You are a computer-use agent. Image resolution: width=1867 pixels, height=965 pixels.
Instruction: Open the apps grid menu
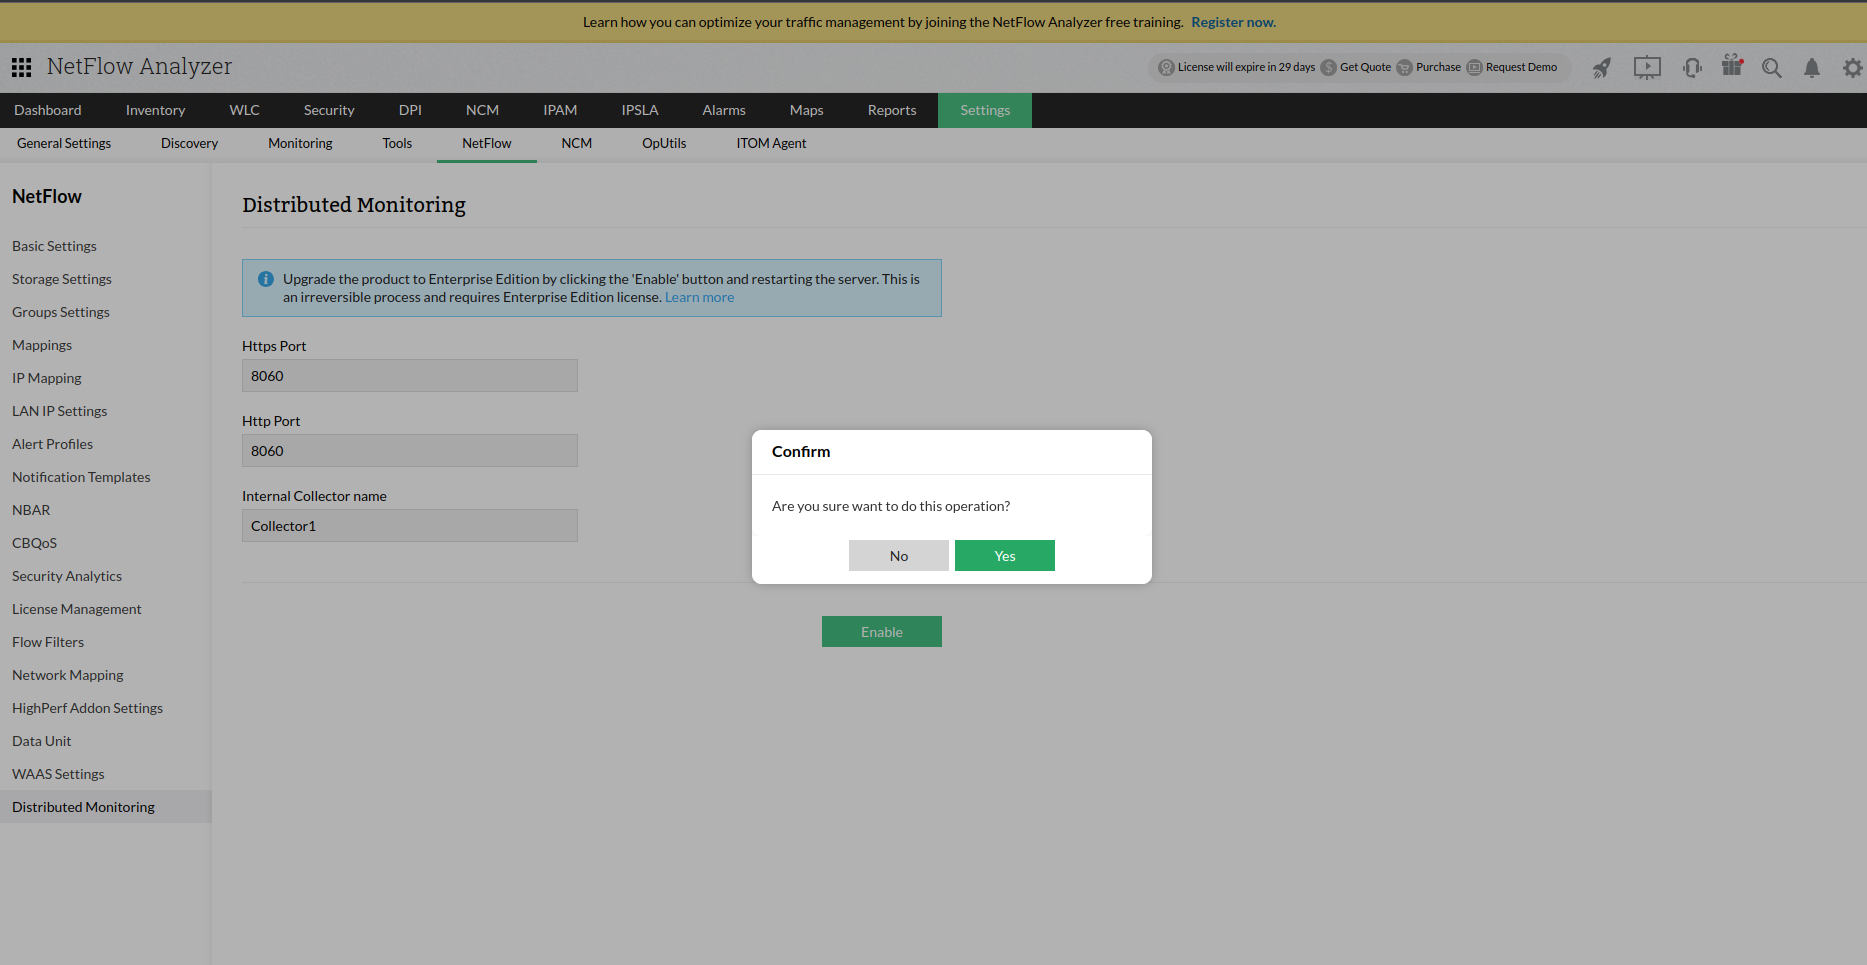21,67
